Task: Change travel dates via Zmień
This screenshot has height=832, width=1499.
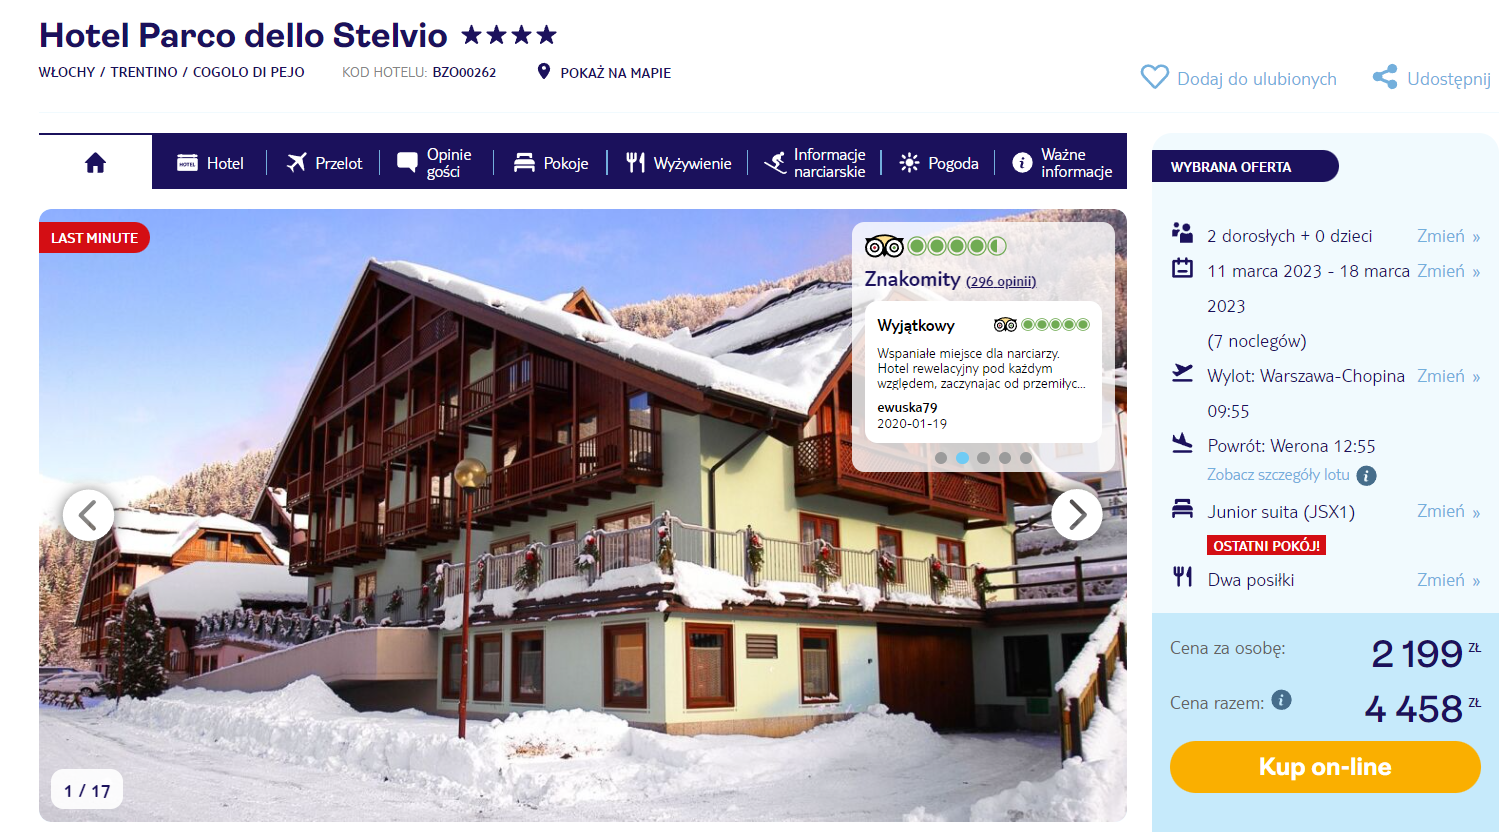Action: (1448, 271)
